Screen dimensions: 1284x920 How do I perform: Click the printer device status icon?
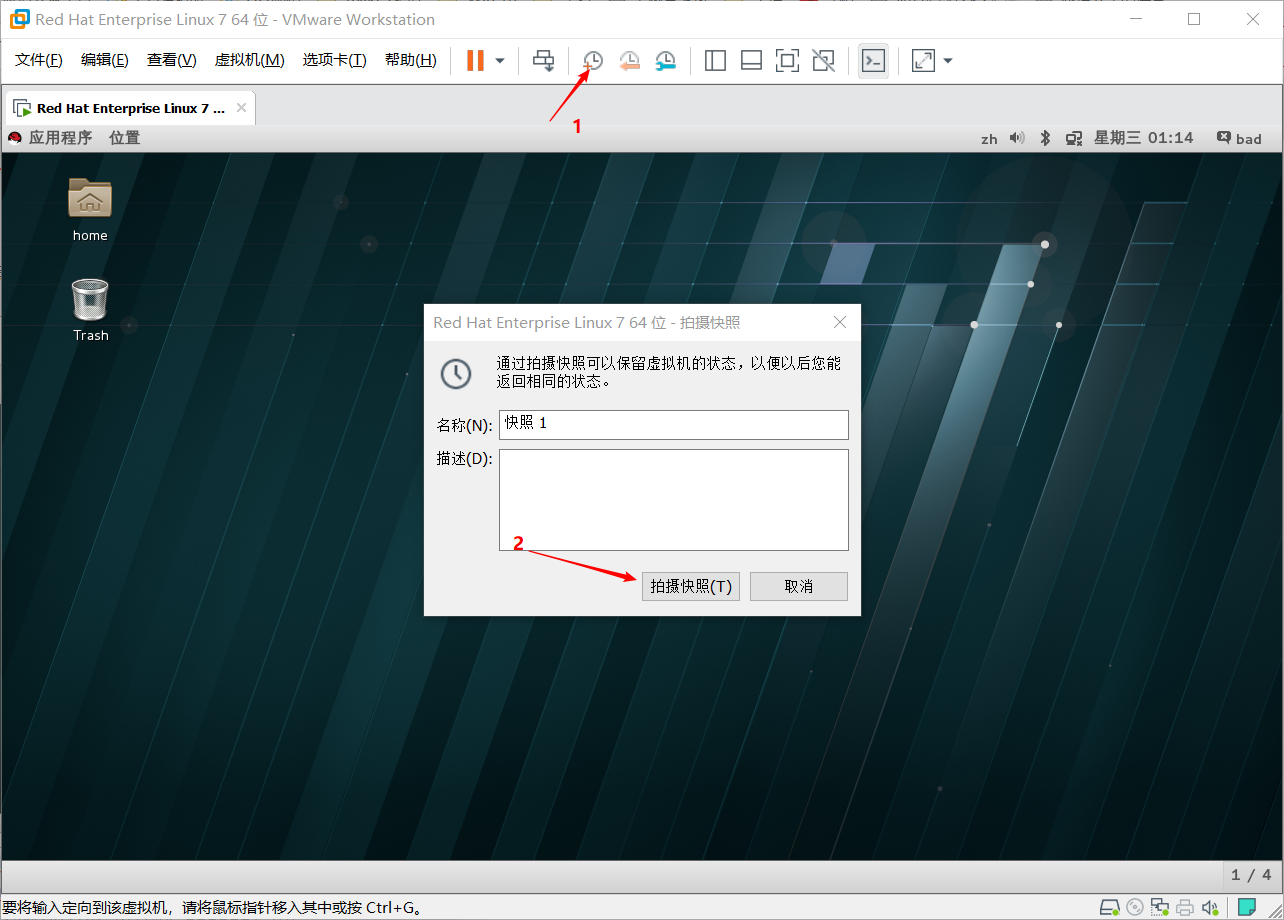click(1185, 908)
